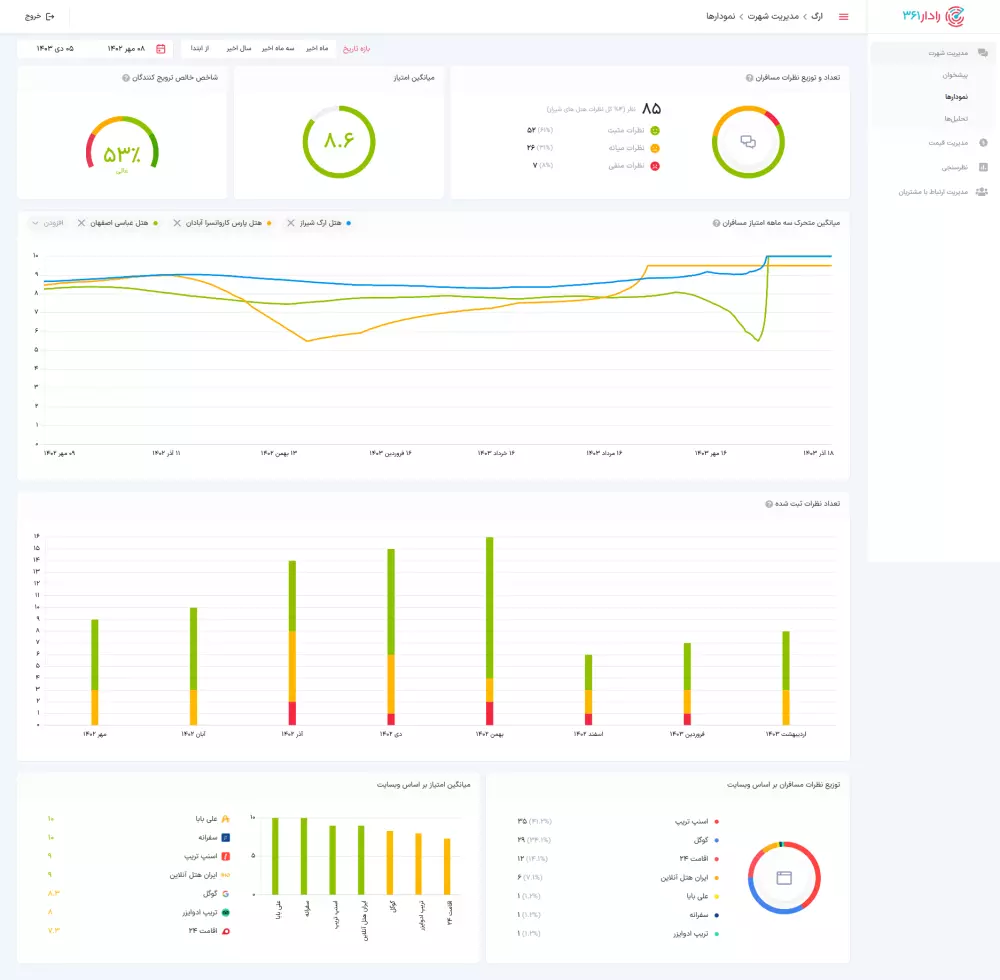1000x980 pixels.
Task: Click the chat bubbles icon beside مدیریت شهرت
Action: pyautogui.click(x=983, y=53)
